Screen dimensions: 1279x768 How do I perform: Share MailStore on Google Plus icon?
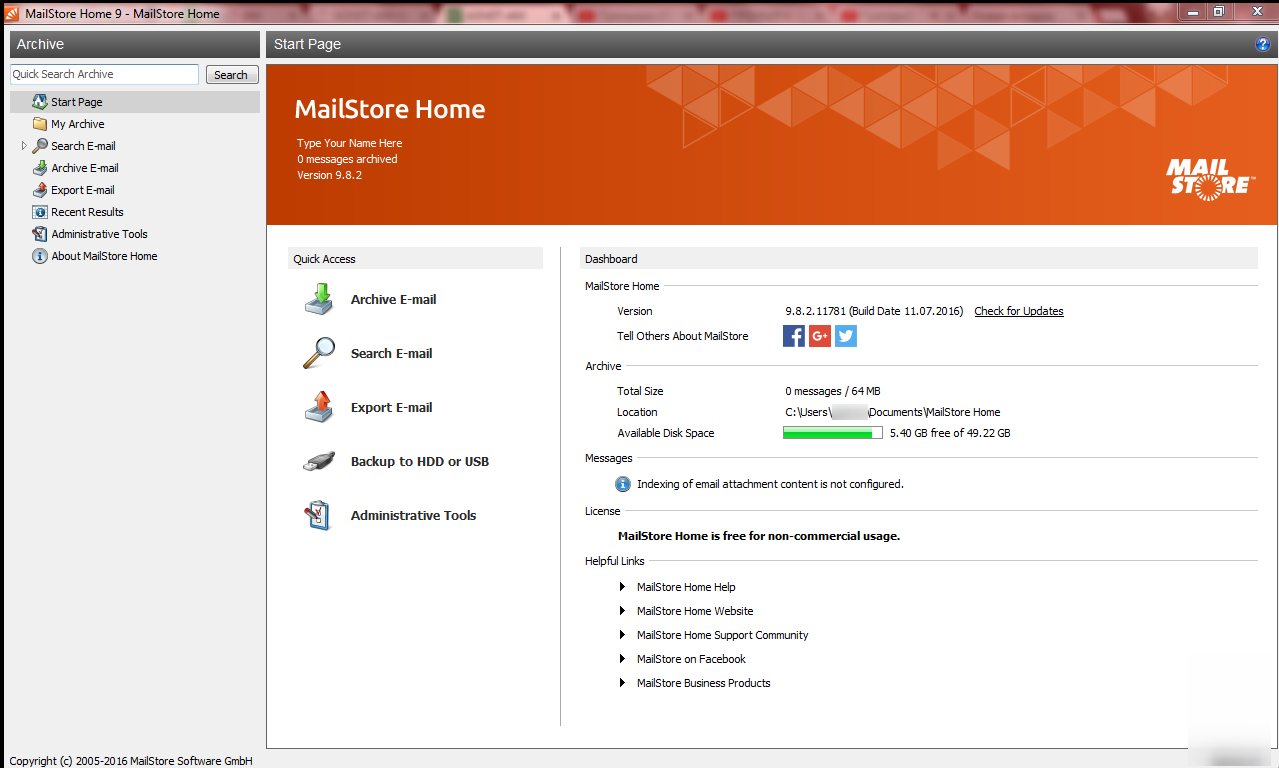point(820,336)
